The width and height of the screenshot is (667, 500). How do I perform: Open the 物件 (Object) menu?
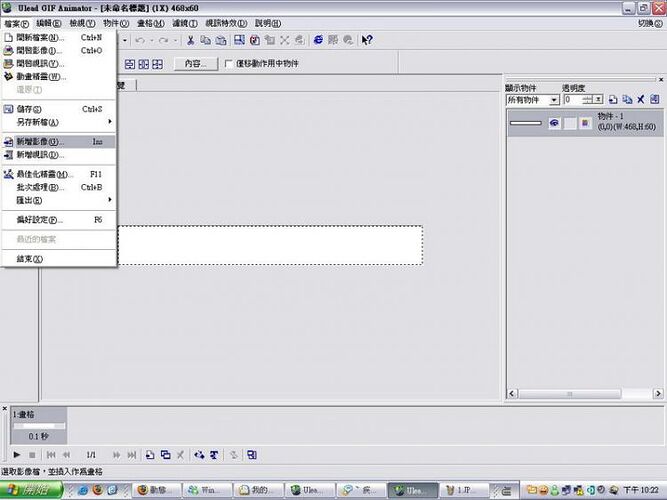(116, 23)
